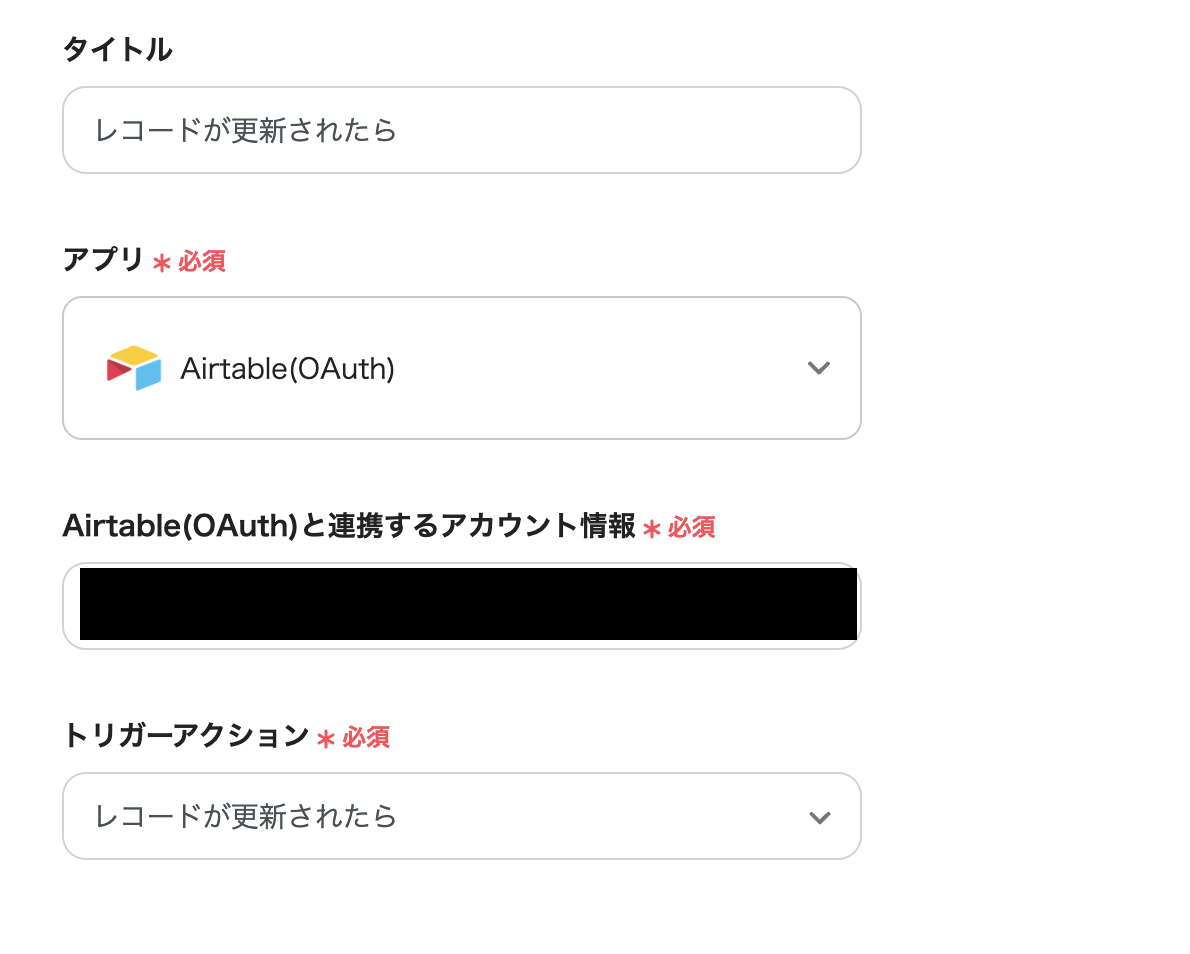Click the タイトル field label
Viewport: 1190px width, 954px height.
pyautogui.click(x=118, y=49)
